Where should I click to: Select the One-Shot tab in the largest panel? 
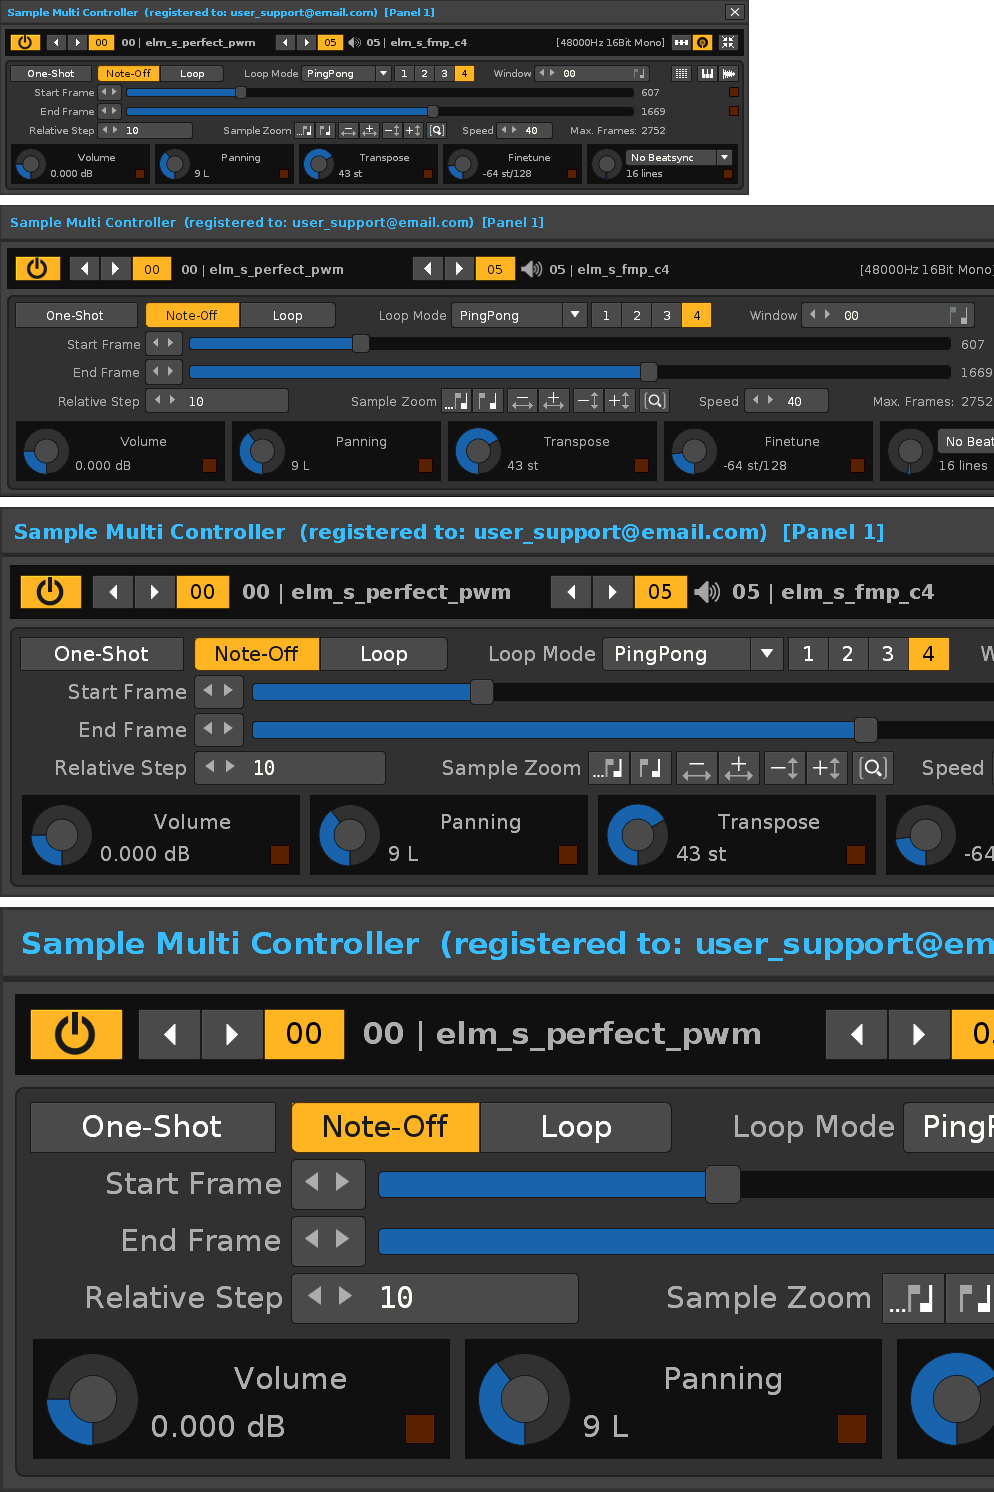point(152,1127)
